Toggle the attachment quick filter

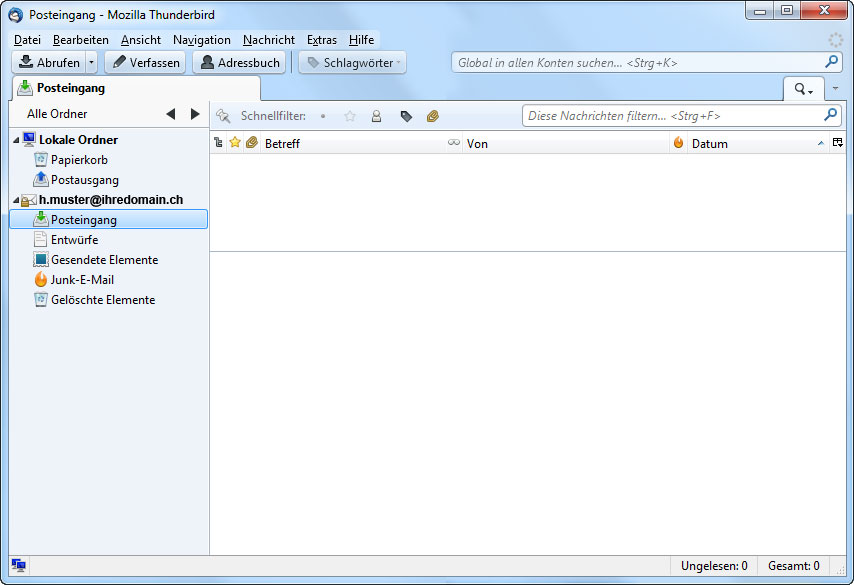tap(433, 116)
